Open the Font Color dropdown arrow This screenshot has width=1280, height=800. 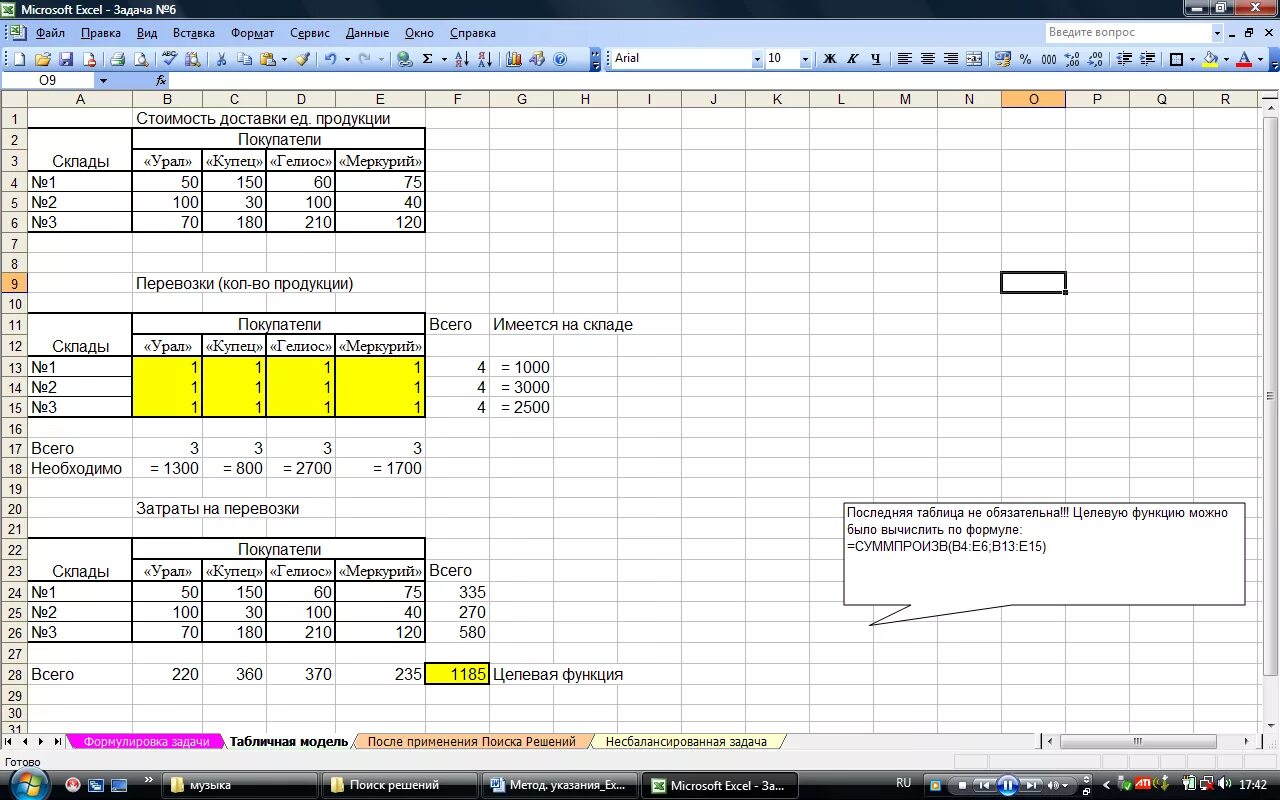(x=1260, y=59)
